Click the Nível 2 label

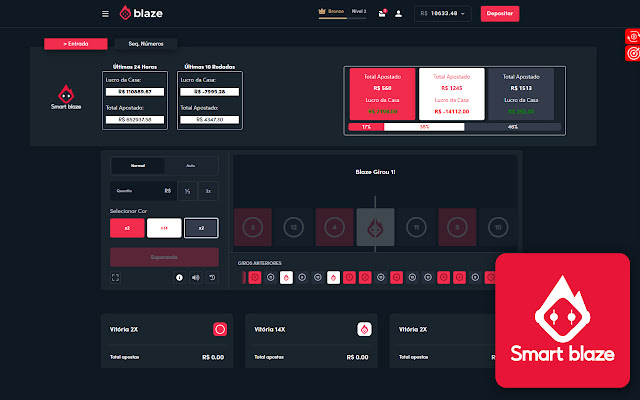point(359,11)
